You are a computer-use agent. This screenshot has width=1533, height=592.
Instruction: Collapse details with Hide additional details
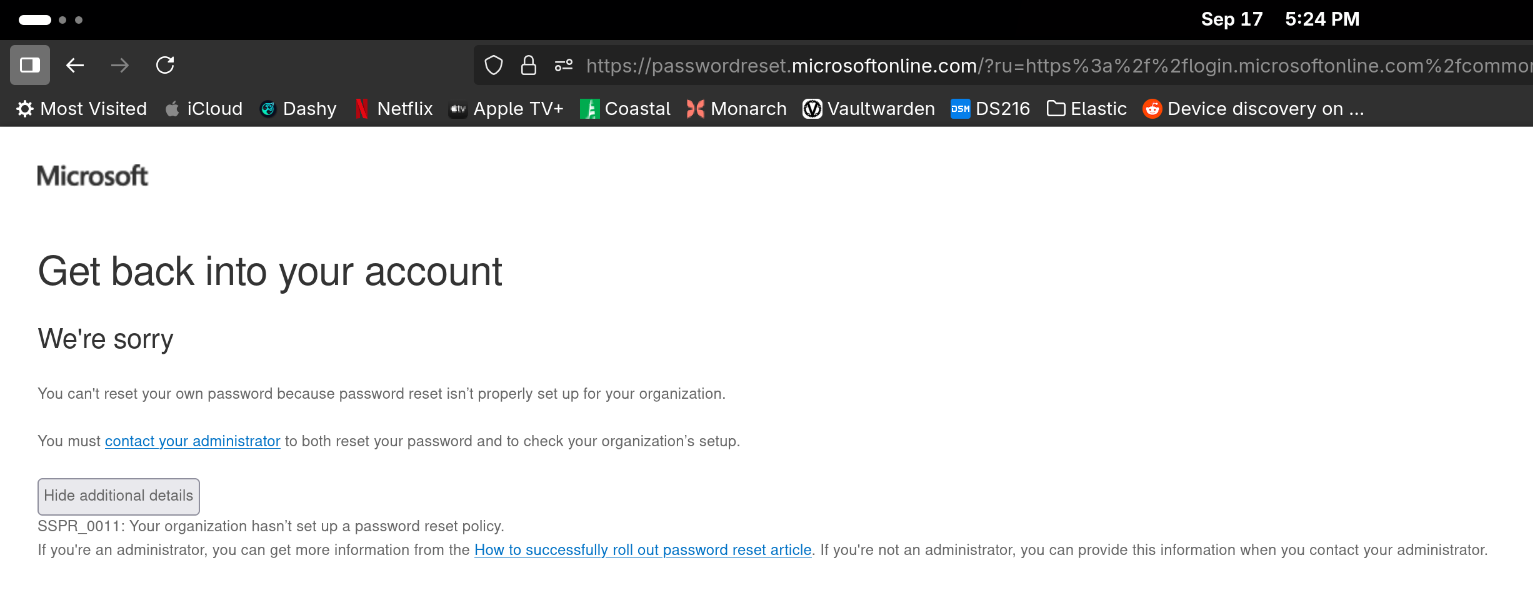[118, 496]
